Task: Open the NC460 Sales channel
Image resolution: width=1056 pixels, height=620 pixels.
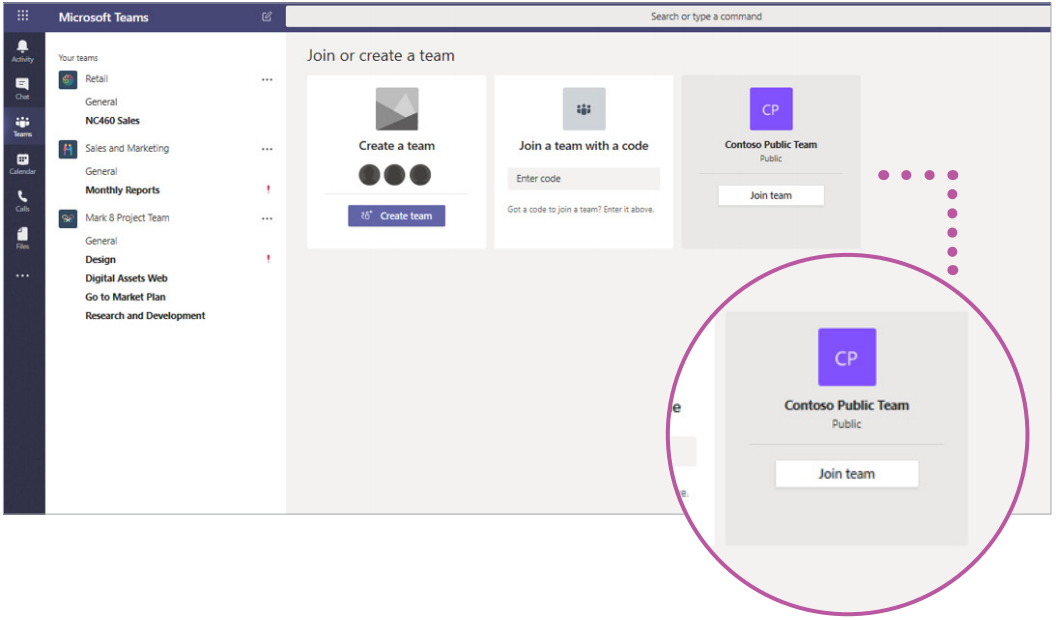Action: pyautogui.click(x=112, y=120)
